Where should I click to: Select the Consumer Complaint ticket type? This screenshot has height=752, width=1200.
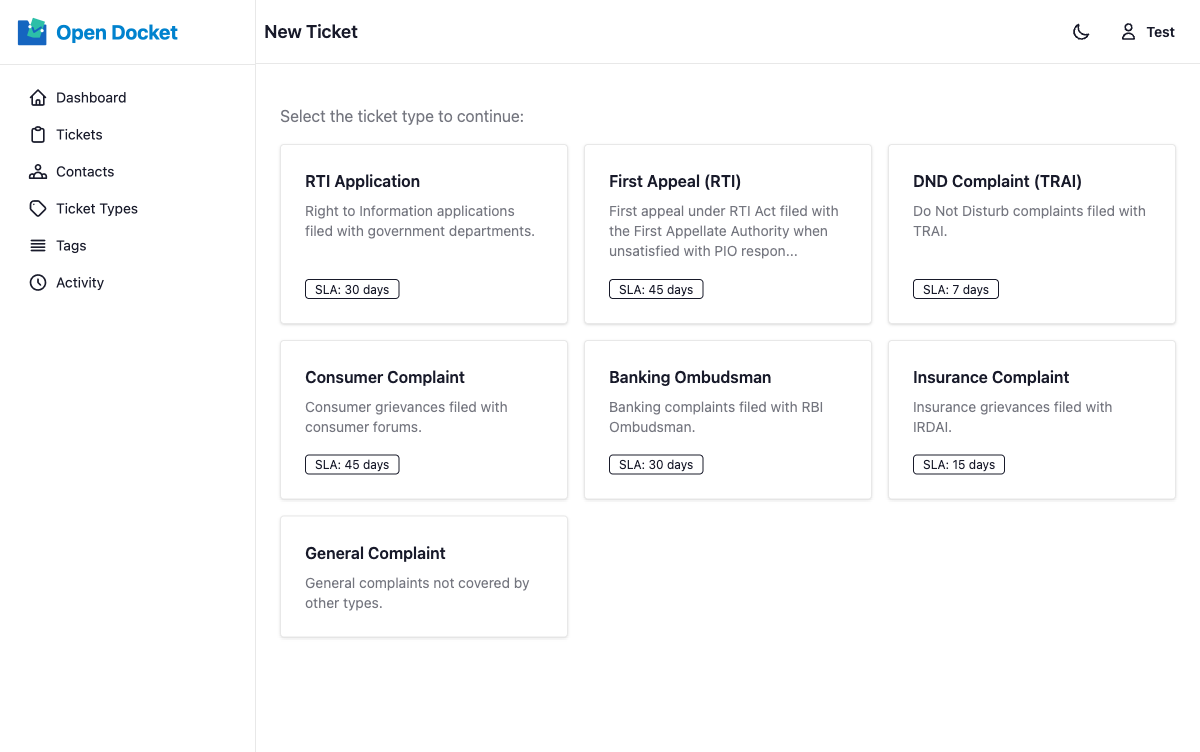tap(423, 419)
